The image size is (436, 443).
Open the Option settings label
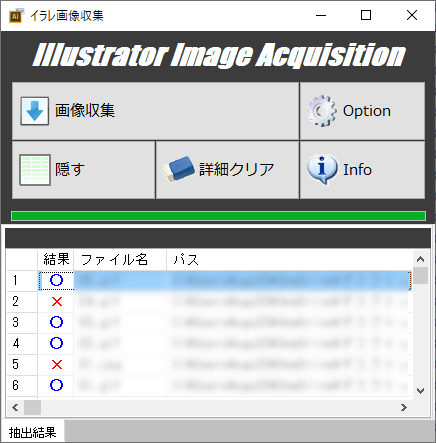(367, 111)
